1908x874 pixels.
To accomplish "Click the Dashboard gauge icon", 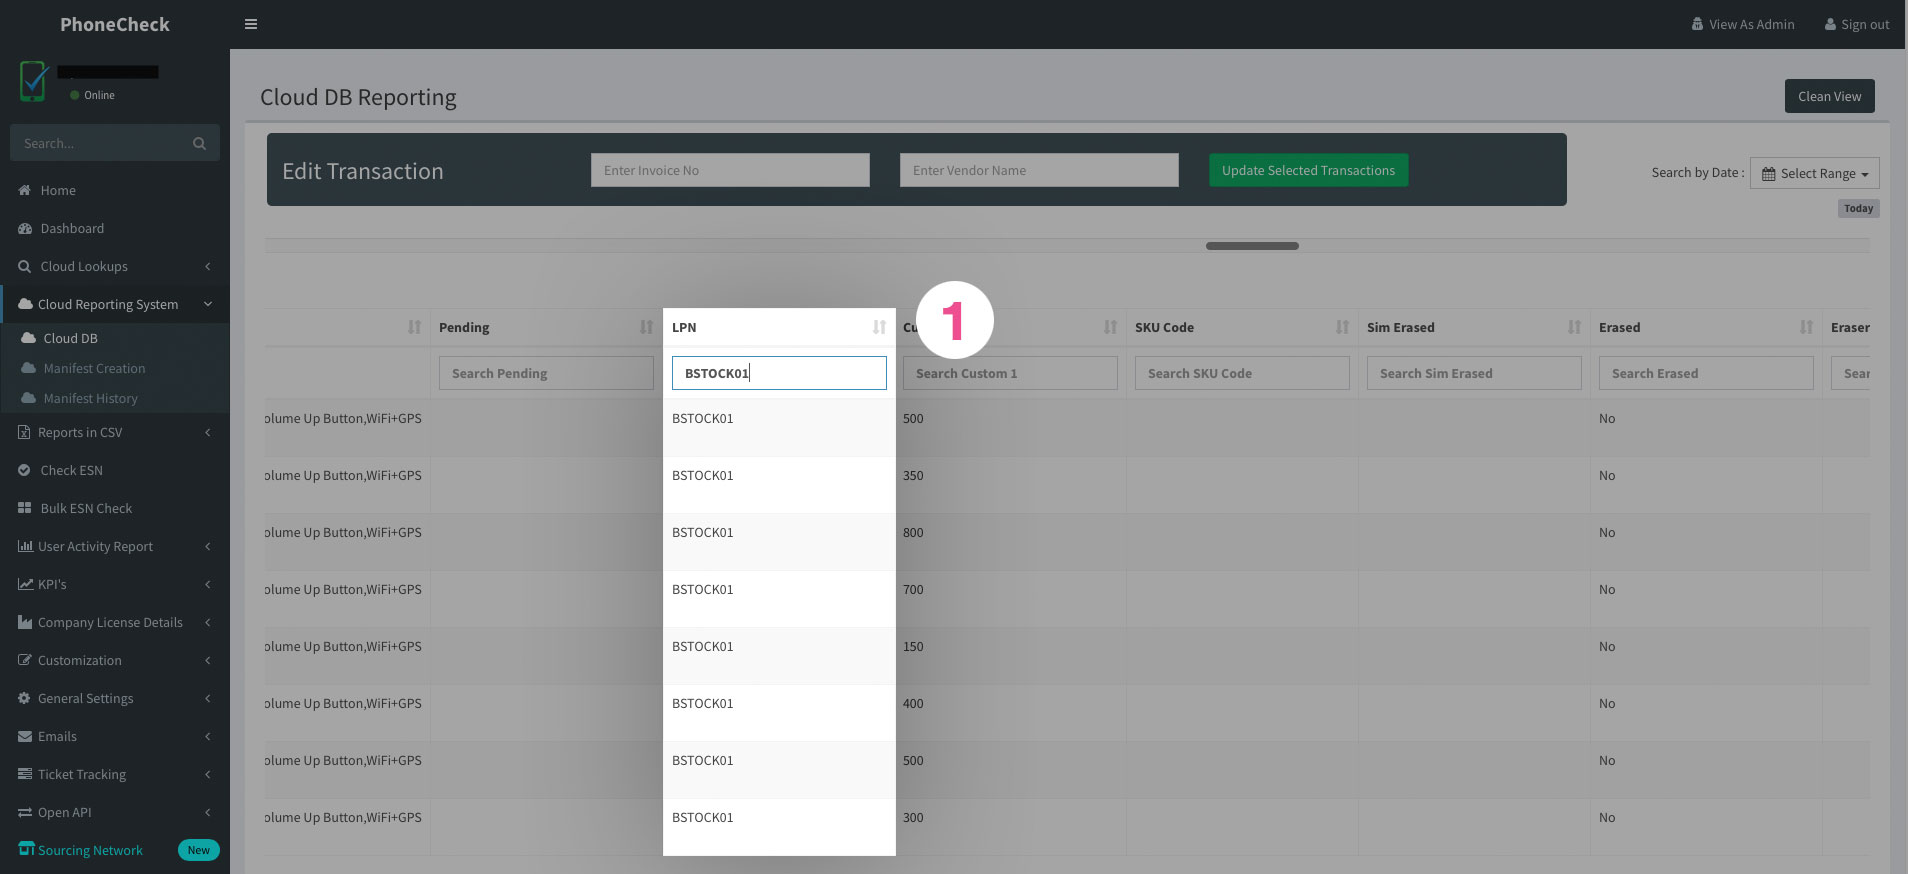I will 25,228.
